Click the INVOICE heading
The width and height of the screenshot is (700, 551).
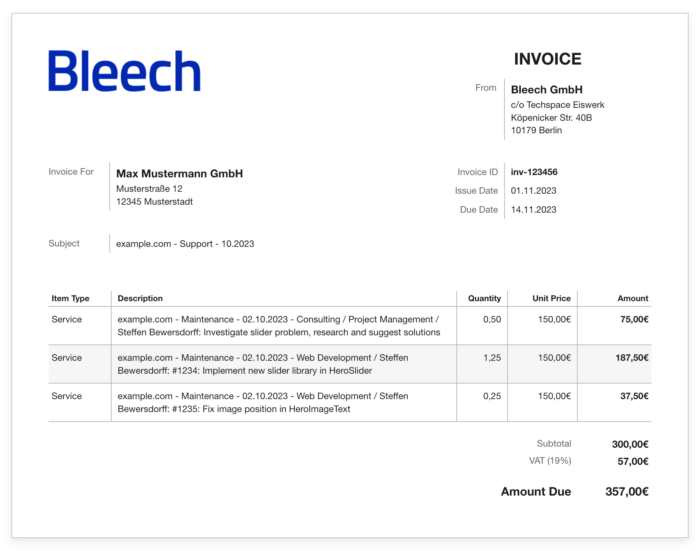click(547, 59)
